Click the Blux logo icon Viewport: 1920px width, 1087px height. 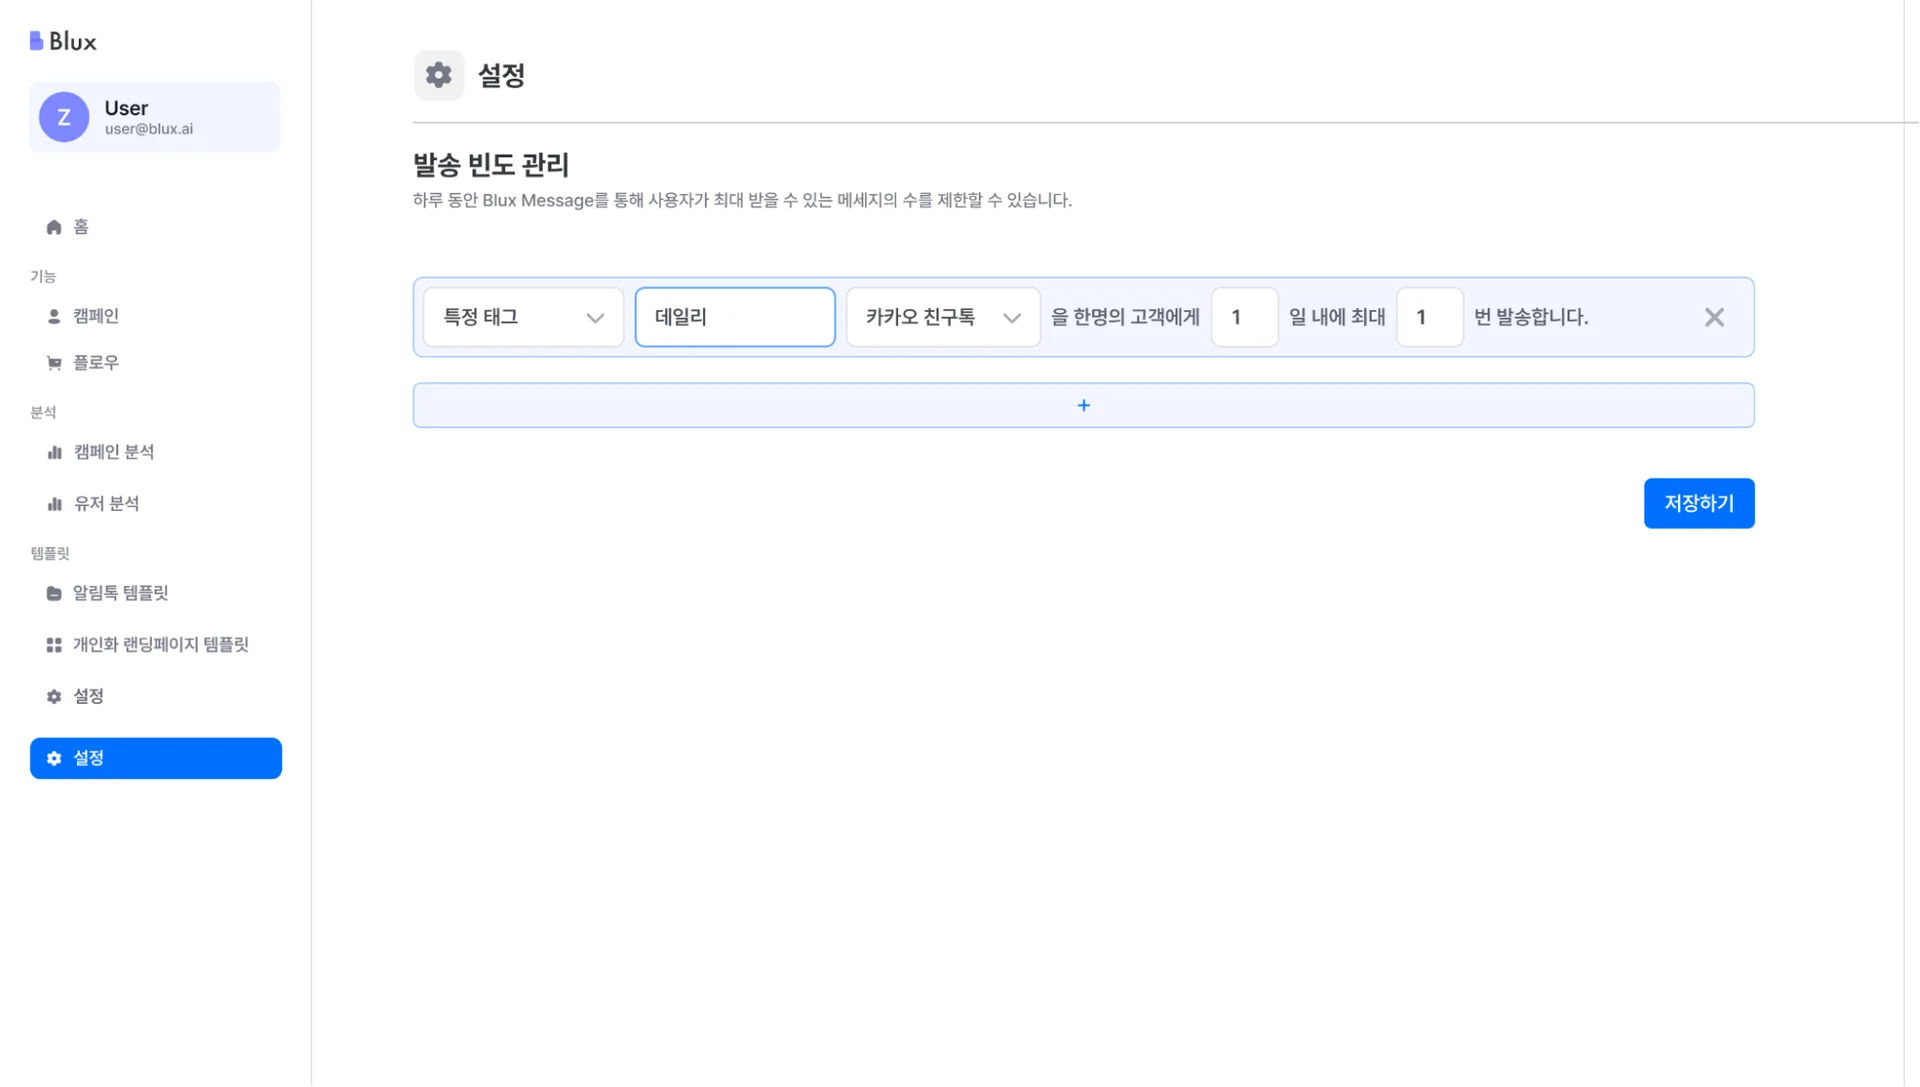point(36,38)
